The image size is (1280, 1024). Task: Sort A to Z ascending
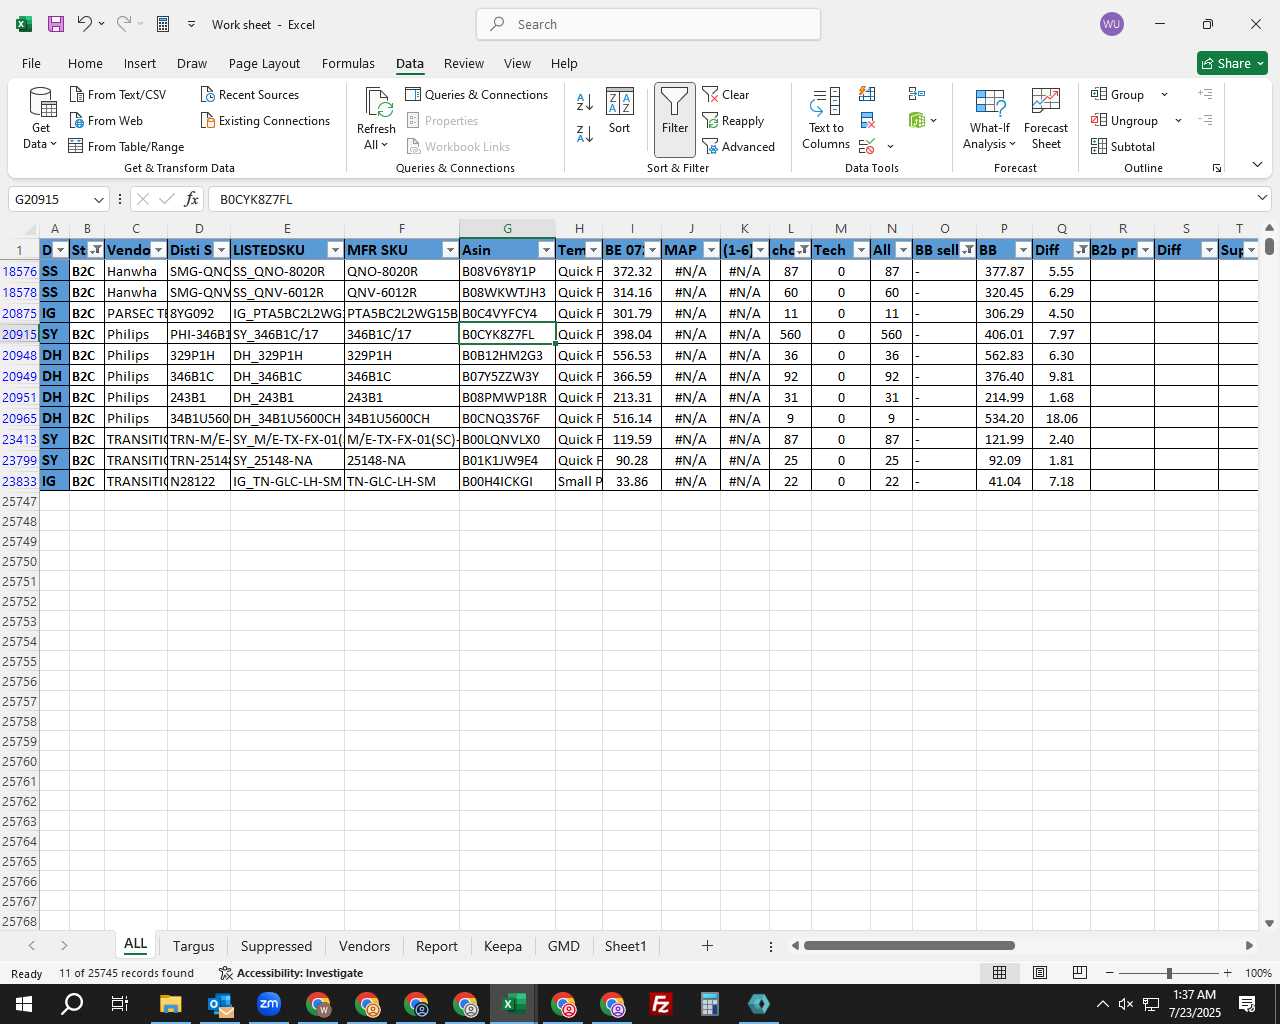pos(585,101)
